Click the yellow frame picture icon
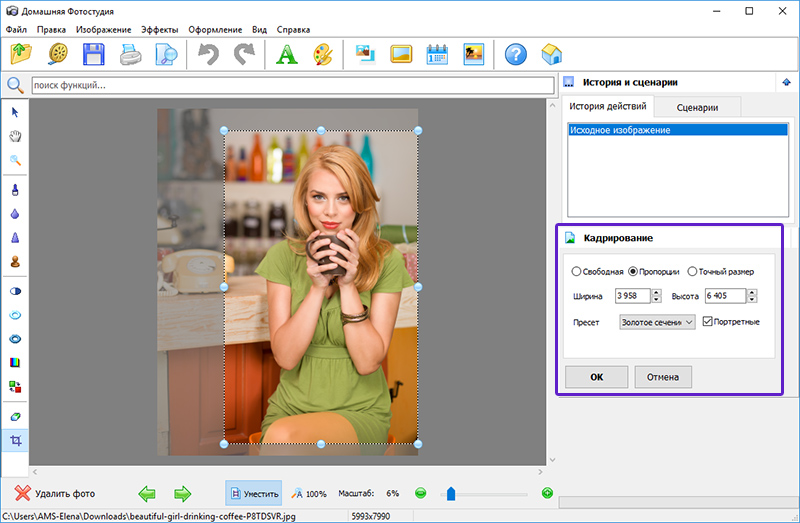The width and height of the screenshot is (800, 523). (401, 54)
